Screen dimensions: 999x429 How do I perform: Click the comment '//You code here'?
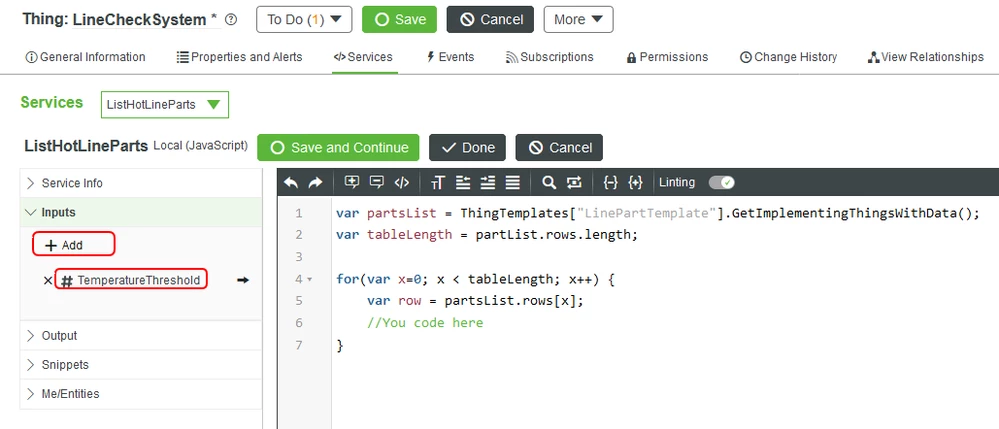[425, 323]
